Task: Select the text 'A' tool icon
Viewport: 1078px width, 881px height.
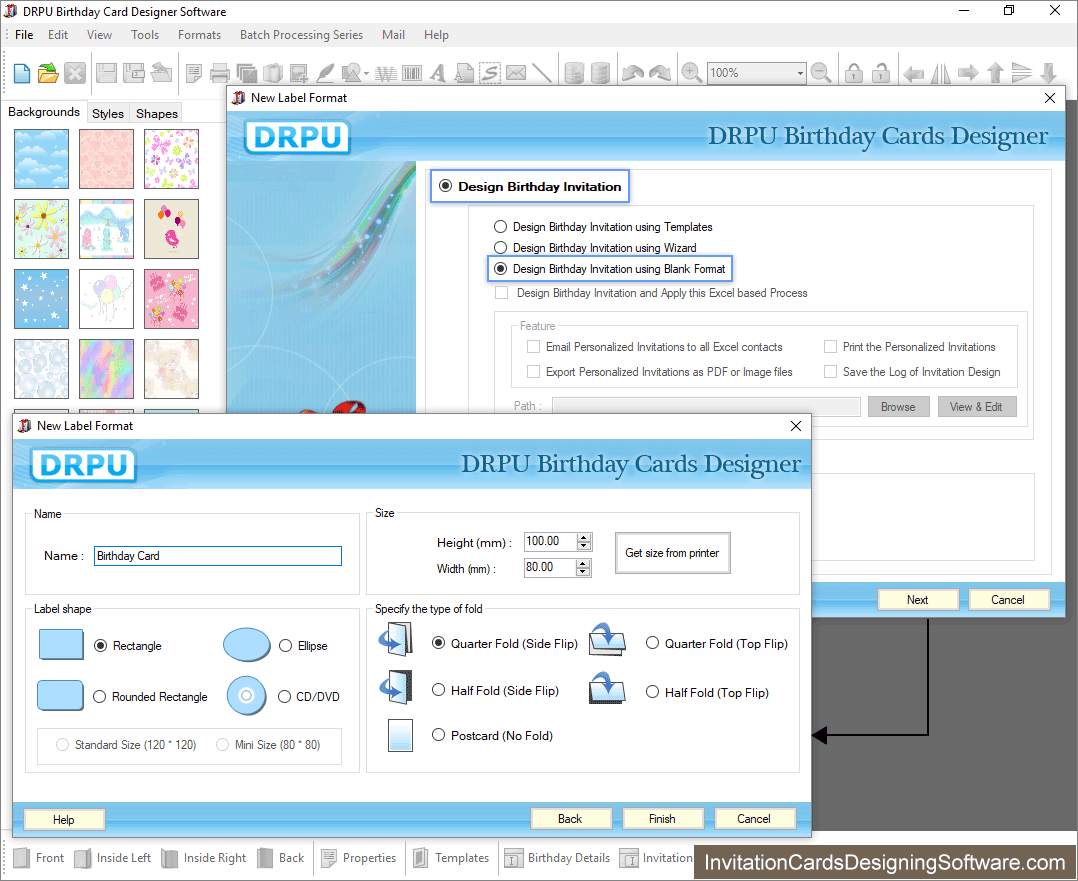Action: coord(437,72)
